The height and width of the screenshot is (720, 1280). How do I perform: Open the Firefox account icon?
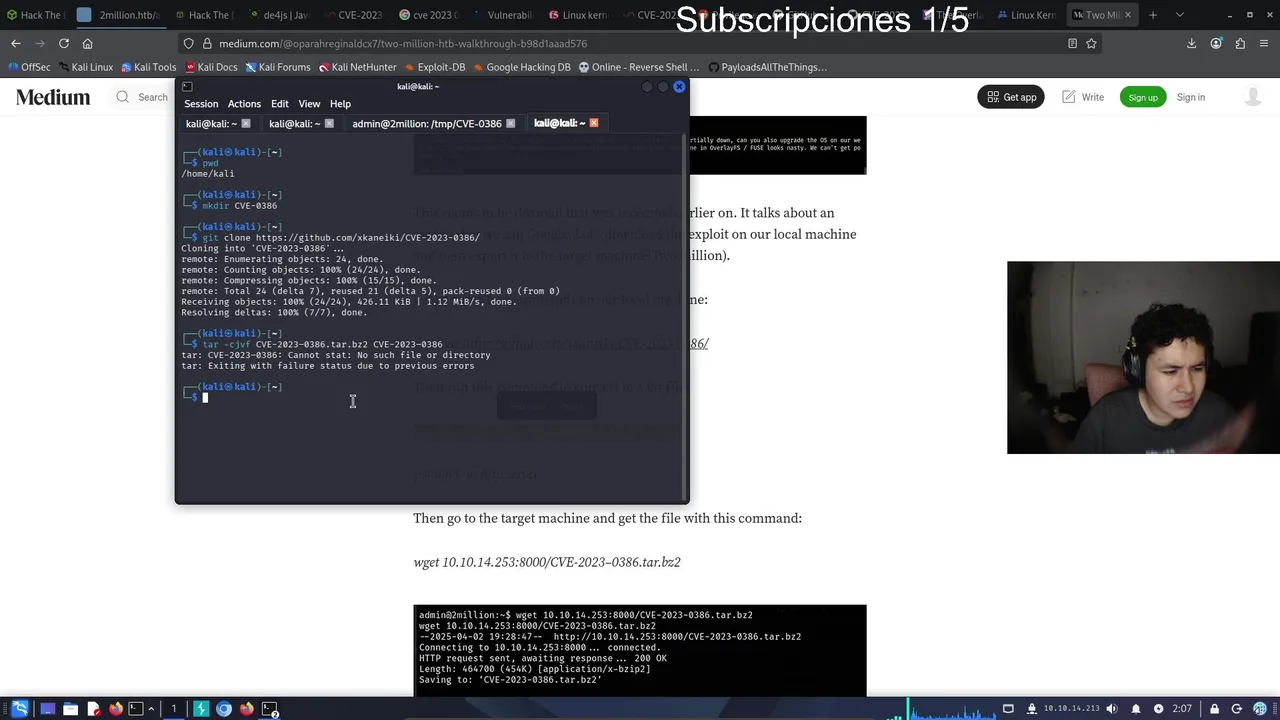[x=1216, y=43]
